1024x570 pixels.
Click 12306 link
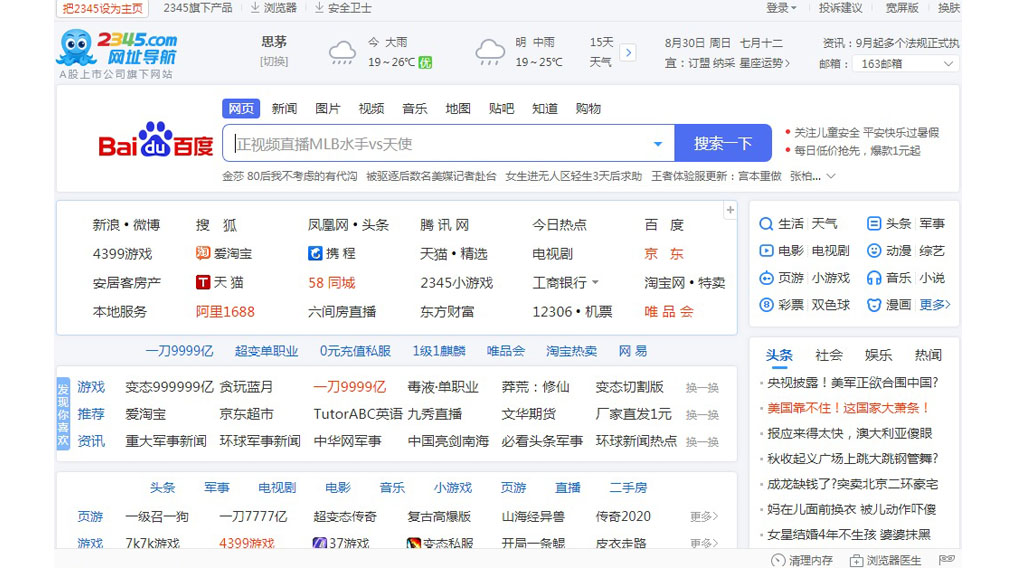point(552,311)
